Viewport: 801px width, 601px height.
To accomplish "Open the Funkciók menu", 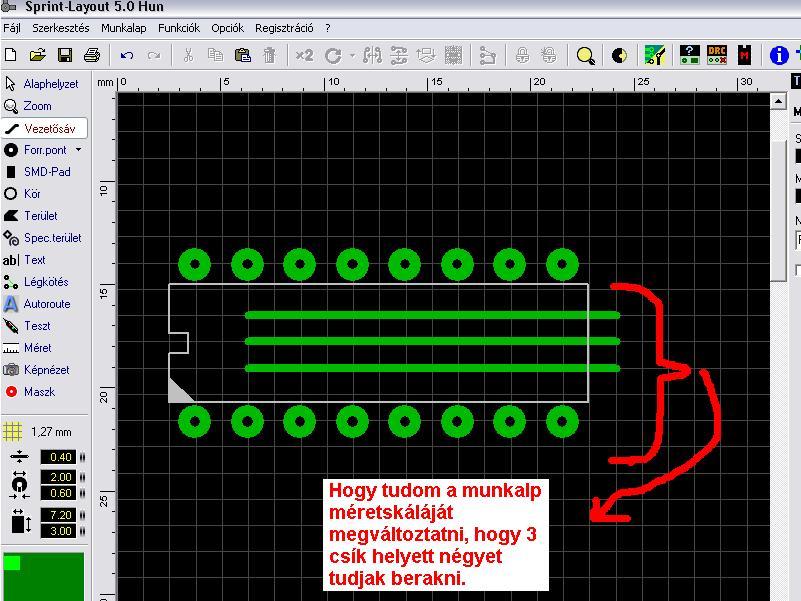I will click(179, 28).
